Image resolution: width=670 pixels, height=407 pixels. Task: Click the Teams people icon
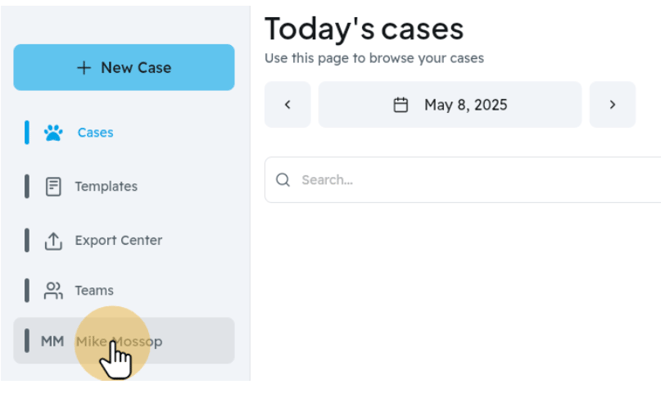pos(53,291)
